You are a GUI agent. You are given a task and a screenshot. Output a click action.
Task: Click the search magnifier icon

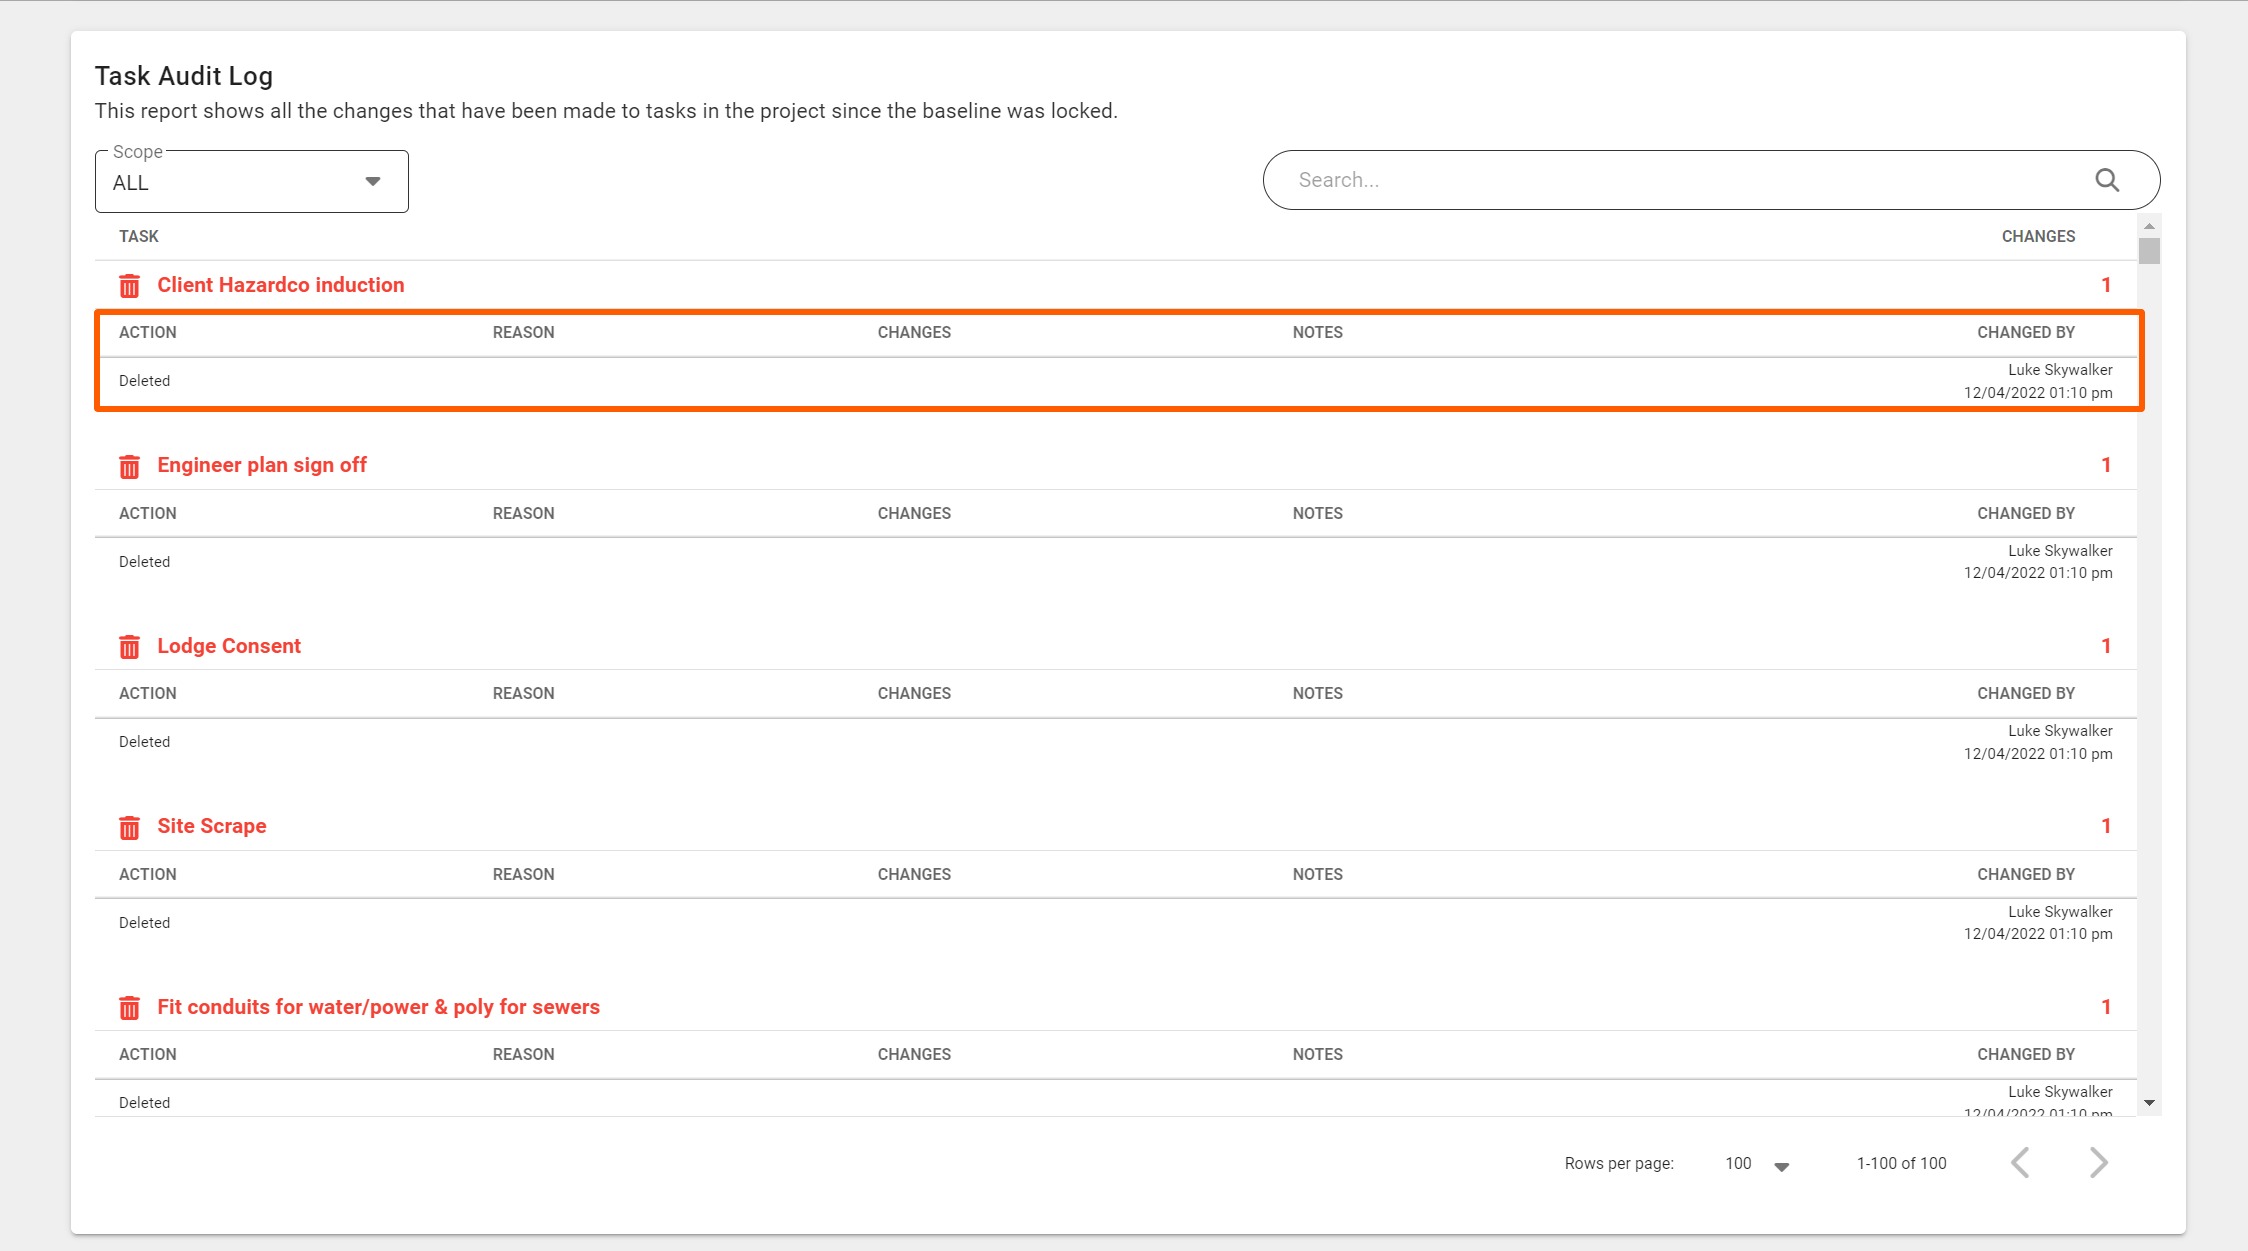pyautogui.click(x=2107, y=180)
